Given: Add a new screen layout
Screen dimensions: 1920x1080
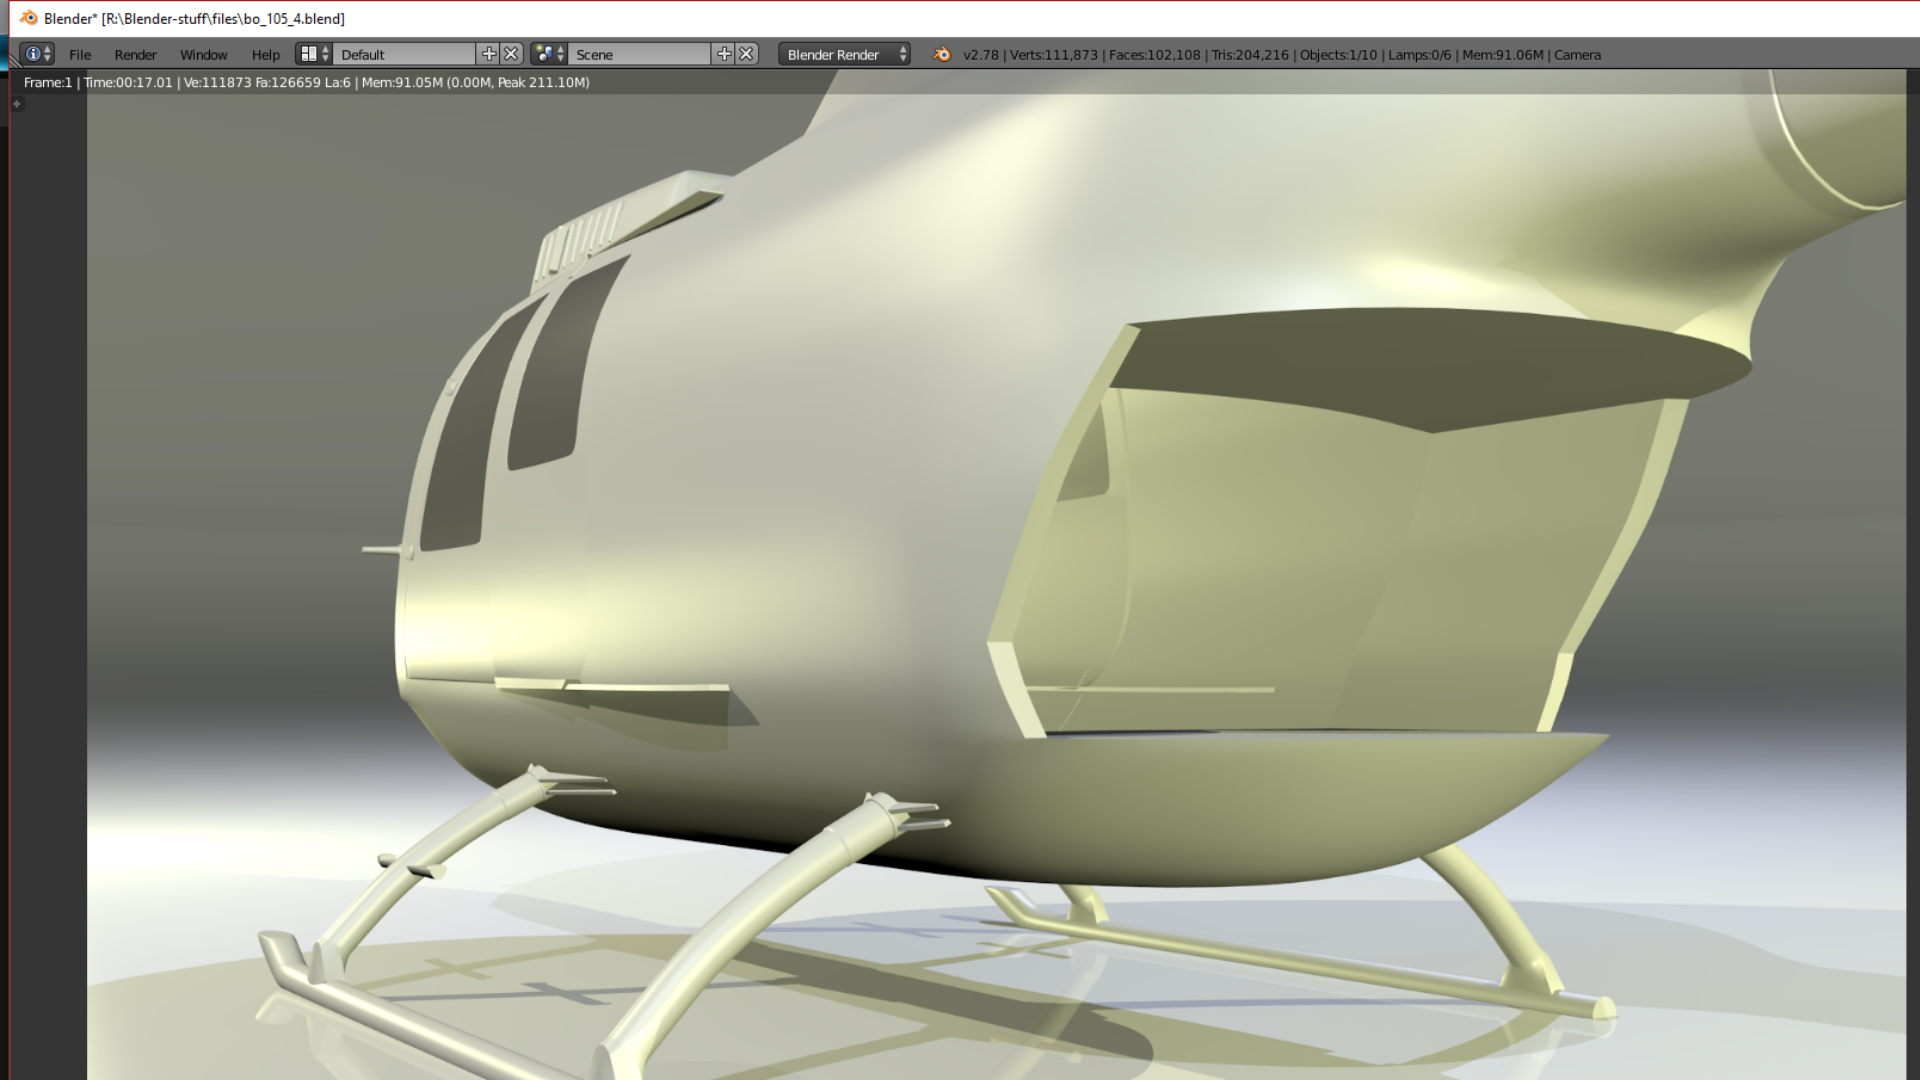Looking at the screenshot, I should tap(488, 54).
